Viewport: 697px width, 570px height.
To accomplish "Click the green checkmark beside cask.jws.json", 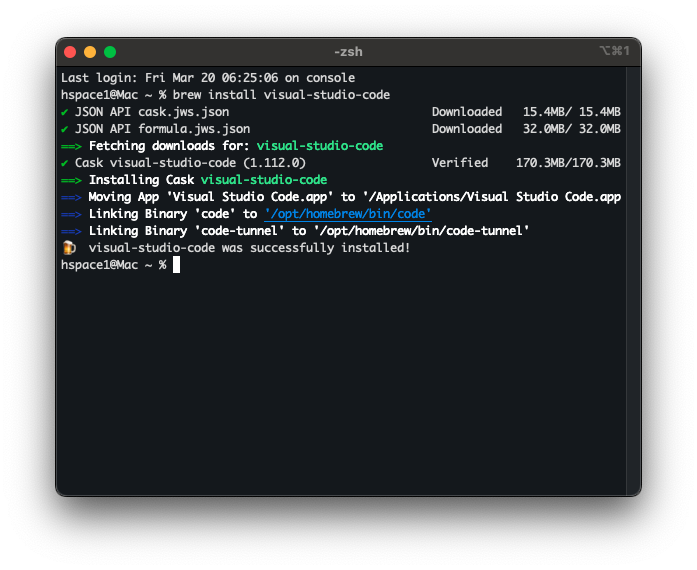I will click(x=65, y=112).
